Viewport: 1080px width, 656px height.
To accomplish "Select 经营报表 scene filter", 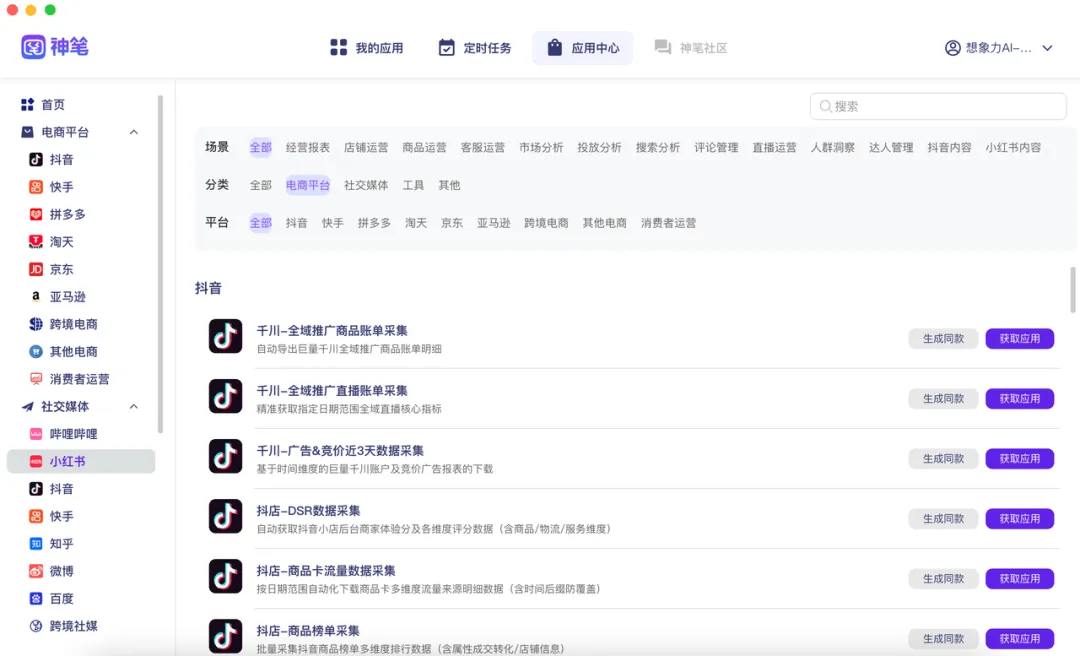I will point(308,147).
